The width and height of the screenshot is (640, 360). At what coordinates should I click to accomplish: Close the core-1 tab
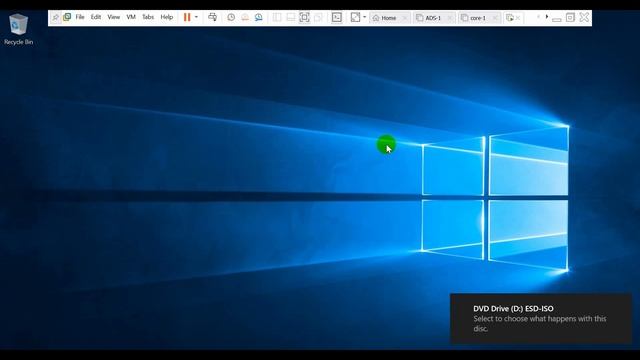click(495, 18)
